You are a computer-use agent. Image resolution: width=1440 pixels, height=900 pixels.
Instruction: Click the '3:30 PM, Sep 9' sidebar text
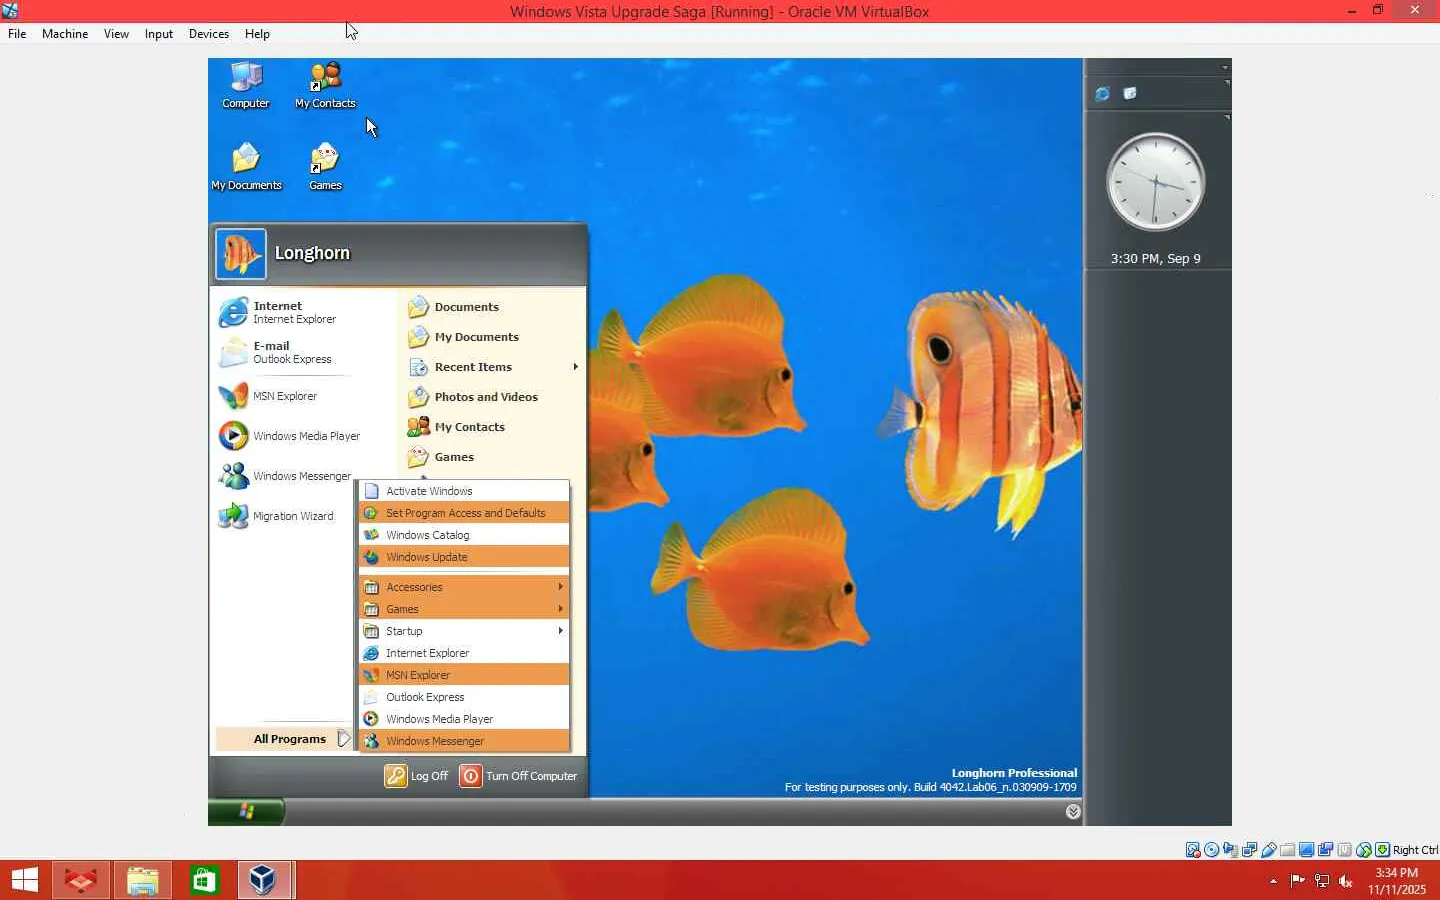[1155, 259]
